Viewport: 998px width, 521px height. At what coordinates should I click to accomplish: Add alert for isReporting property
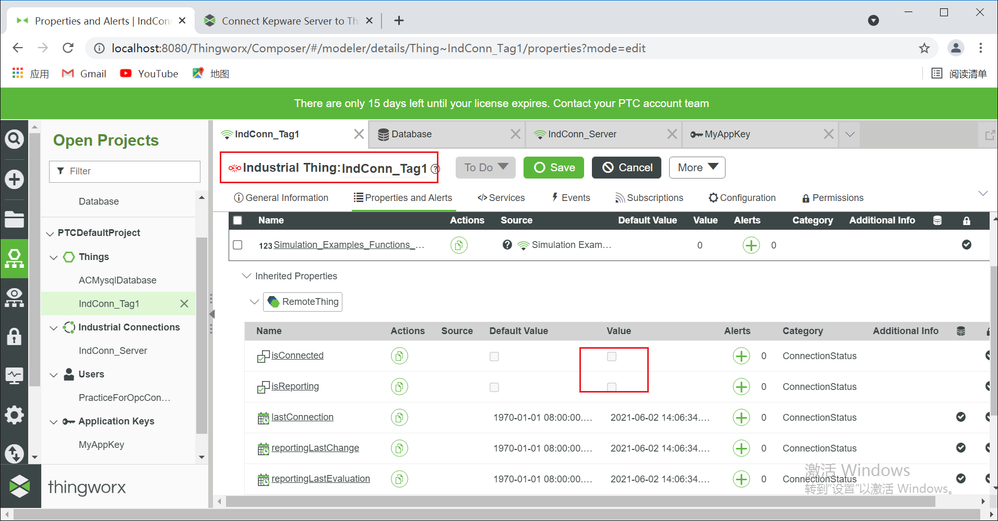click(x=741, y=386)
